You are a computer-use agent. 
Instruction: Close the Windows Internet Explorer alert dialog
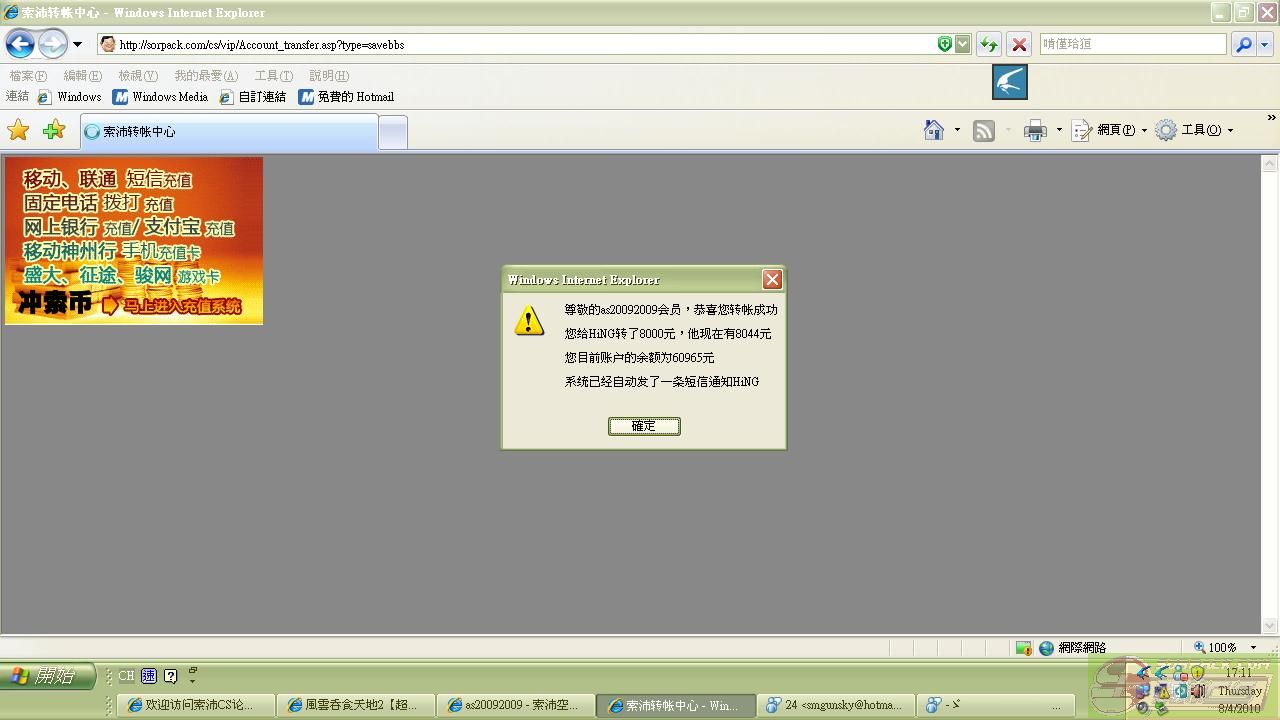click(772, 280)
